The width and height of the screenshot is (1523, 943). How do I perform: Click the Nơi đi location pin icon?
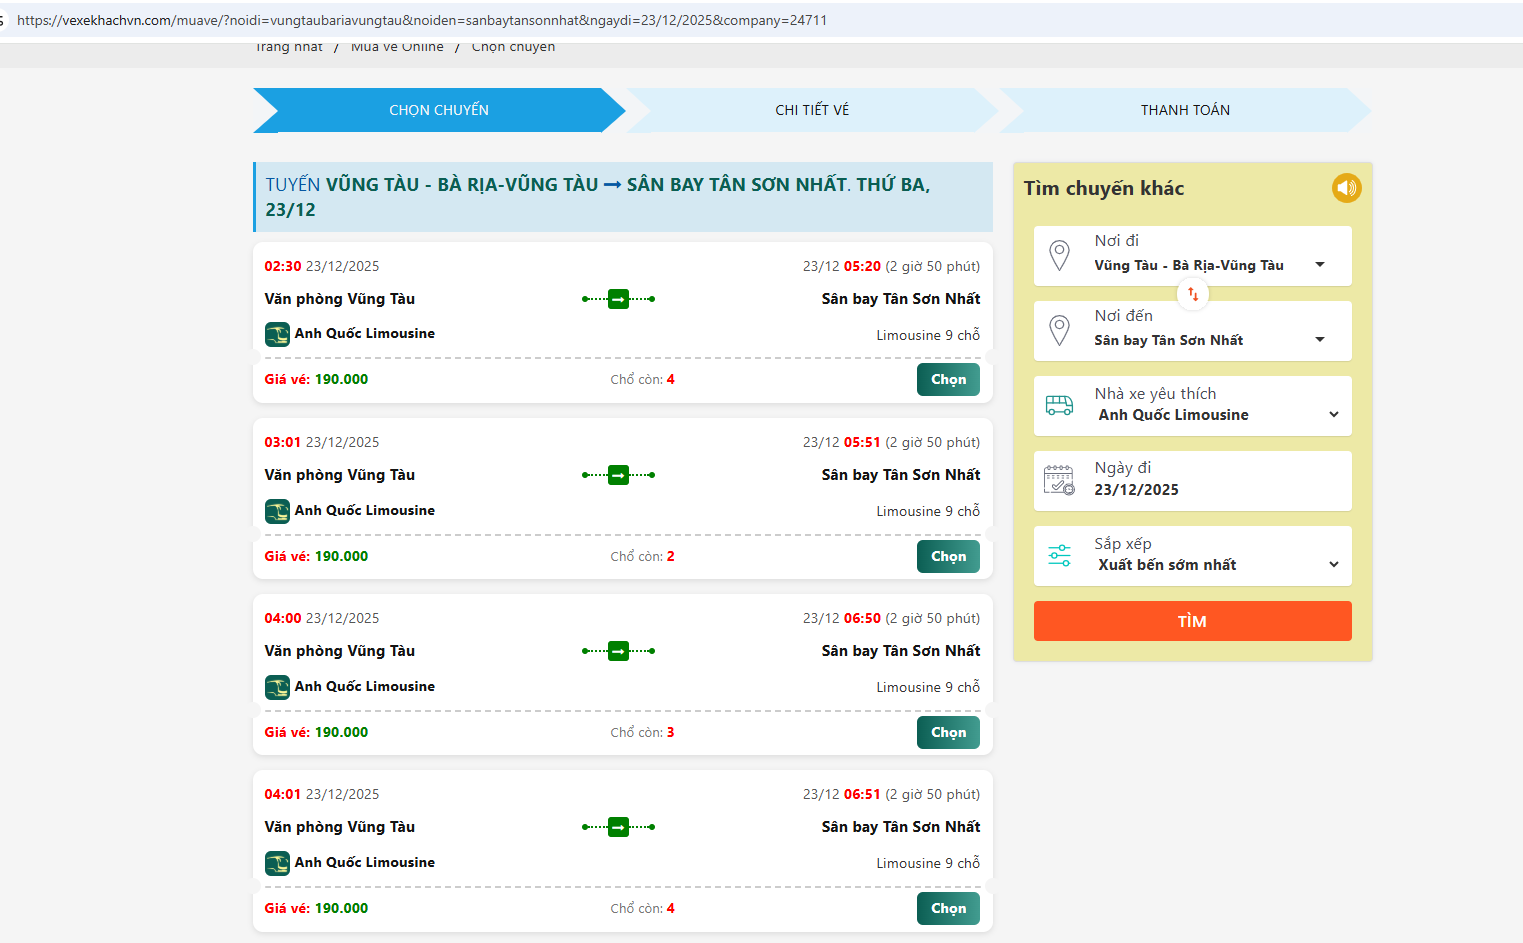(1059, 255)
